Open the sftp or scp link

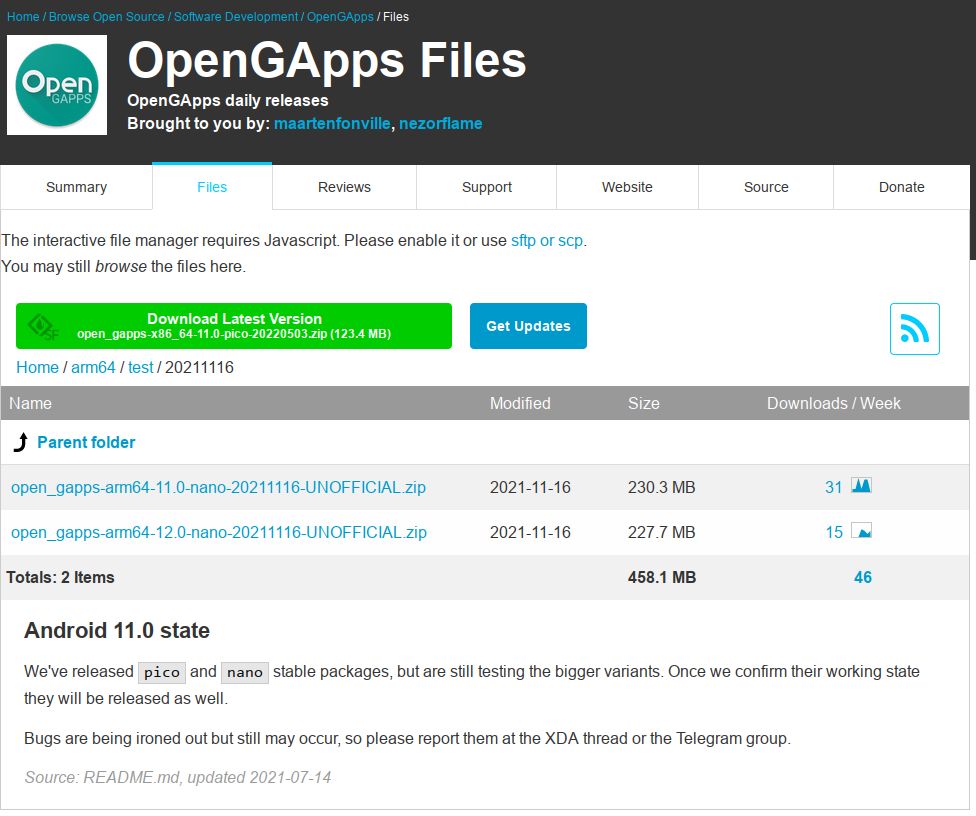point(547,240)
